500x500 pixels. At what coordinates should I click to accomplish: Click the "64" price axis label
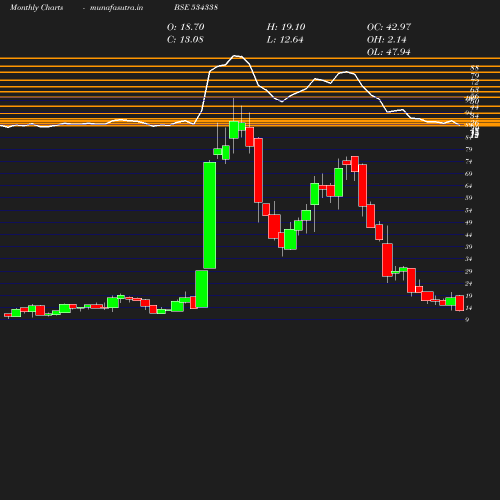click(469, 186)
